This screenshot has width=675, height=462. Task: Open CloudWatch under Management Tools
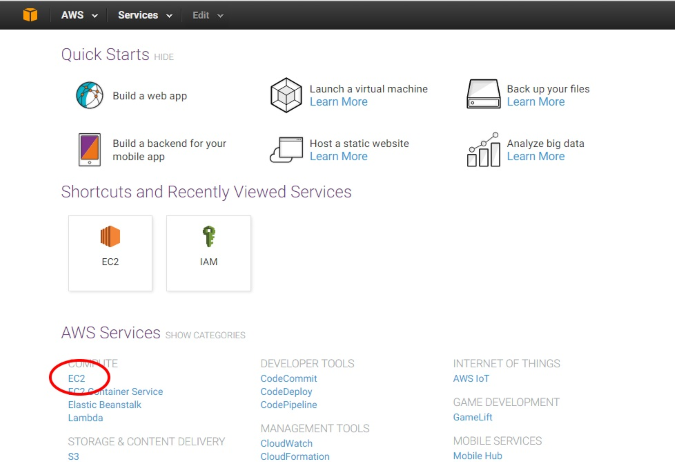pos(286,443)
